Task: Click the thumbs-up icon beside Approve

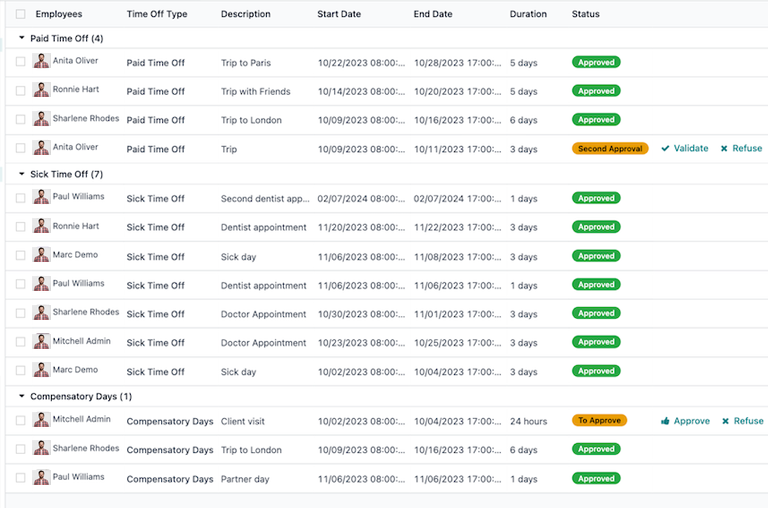Action: click(x=665, y=421)
